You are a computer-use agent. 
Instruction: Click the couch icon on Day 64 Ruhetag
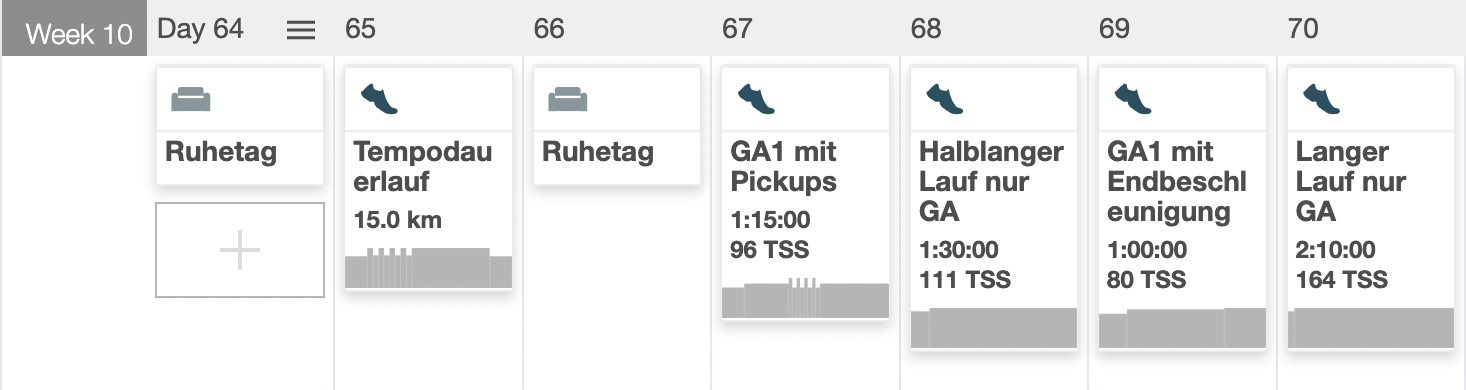coord(191,99)
